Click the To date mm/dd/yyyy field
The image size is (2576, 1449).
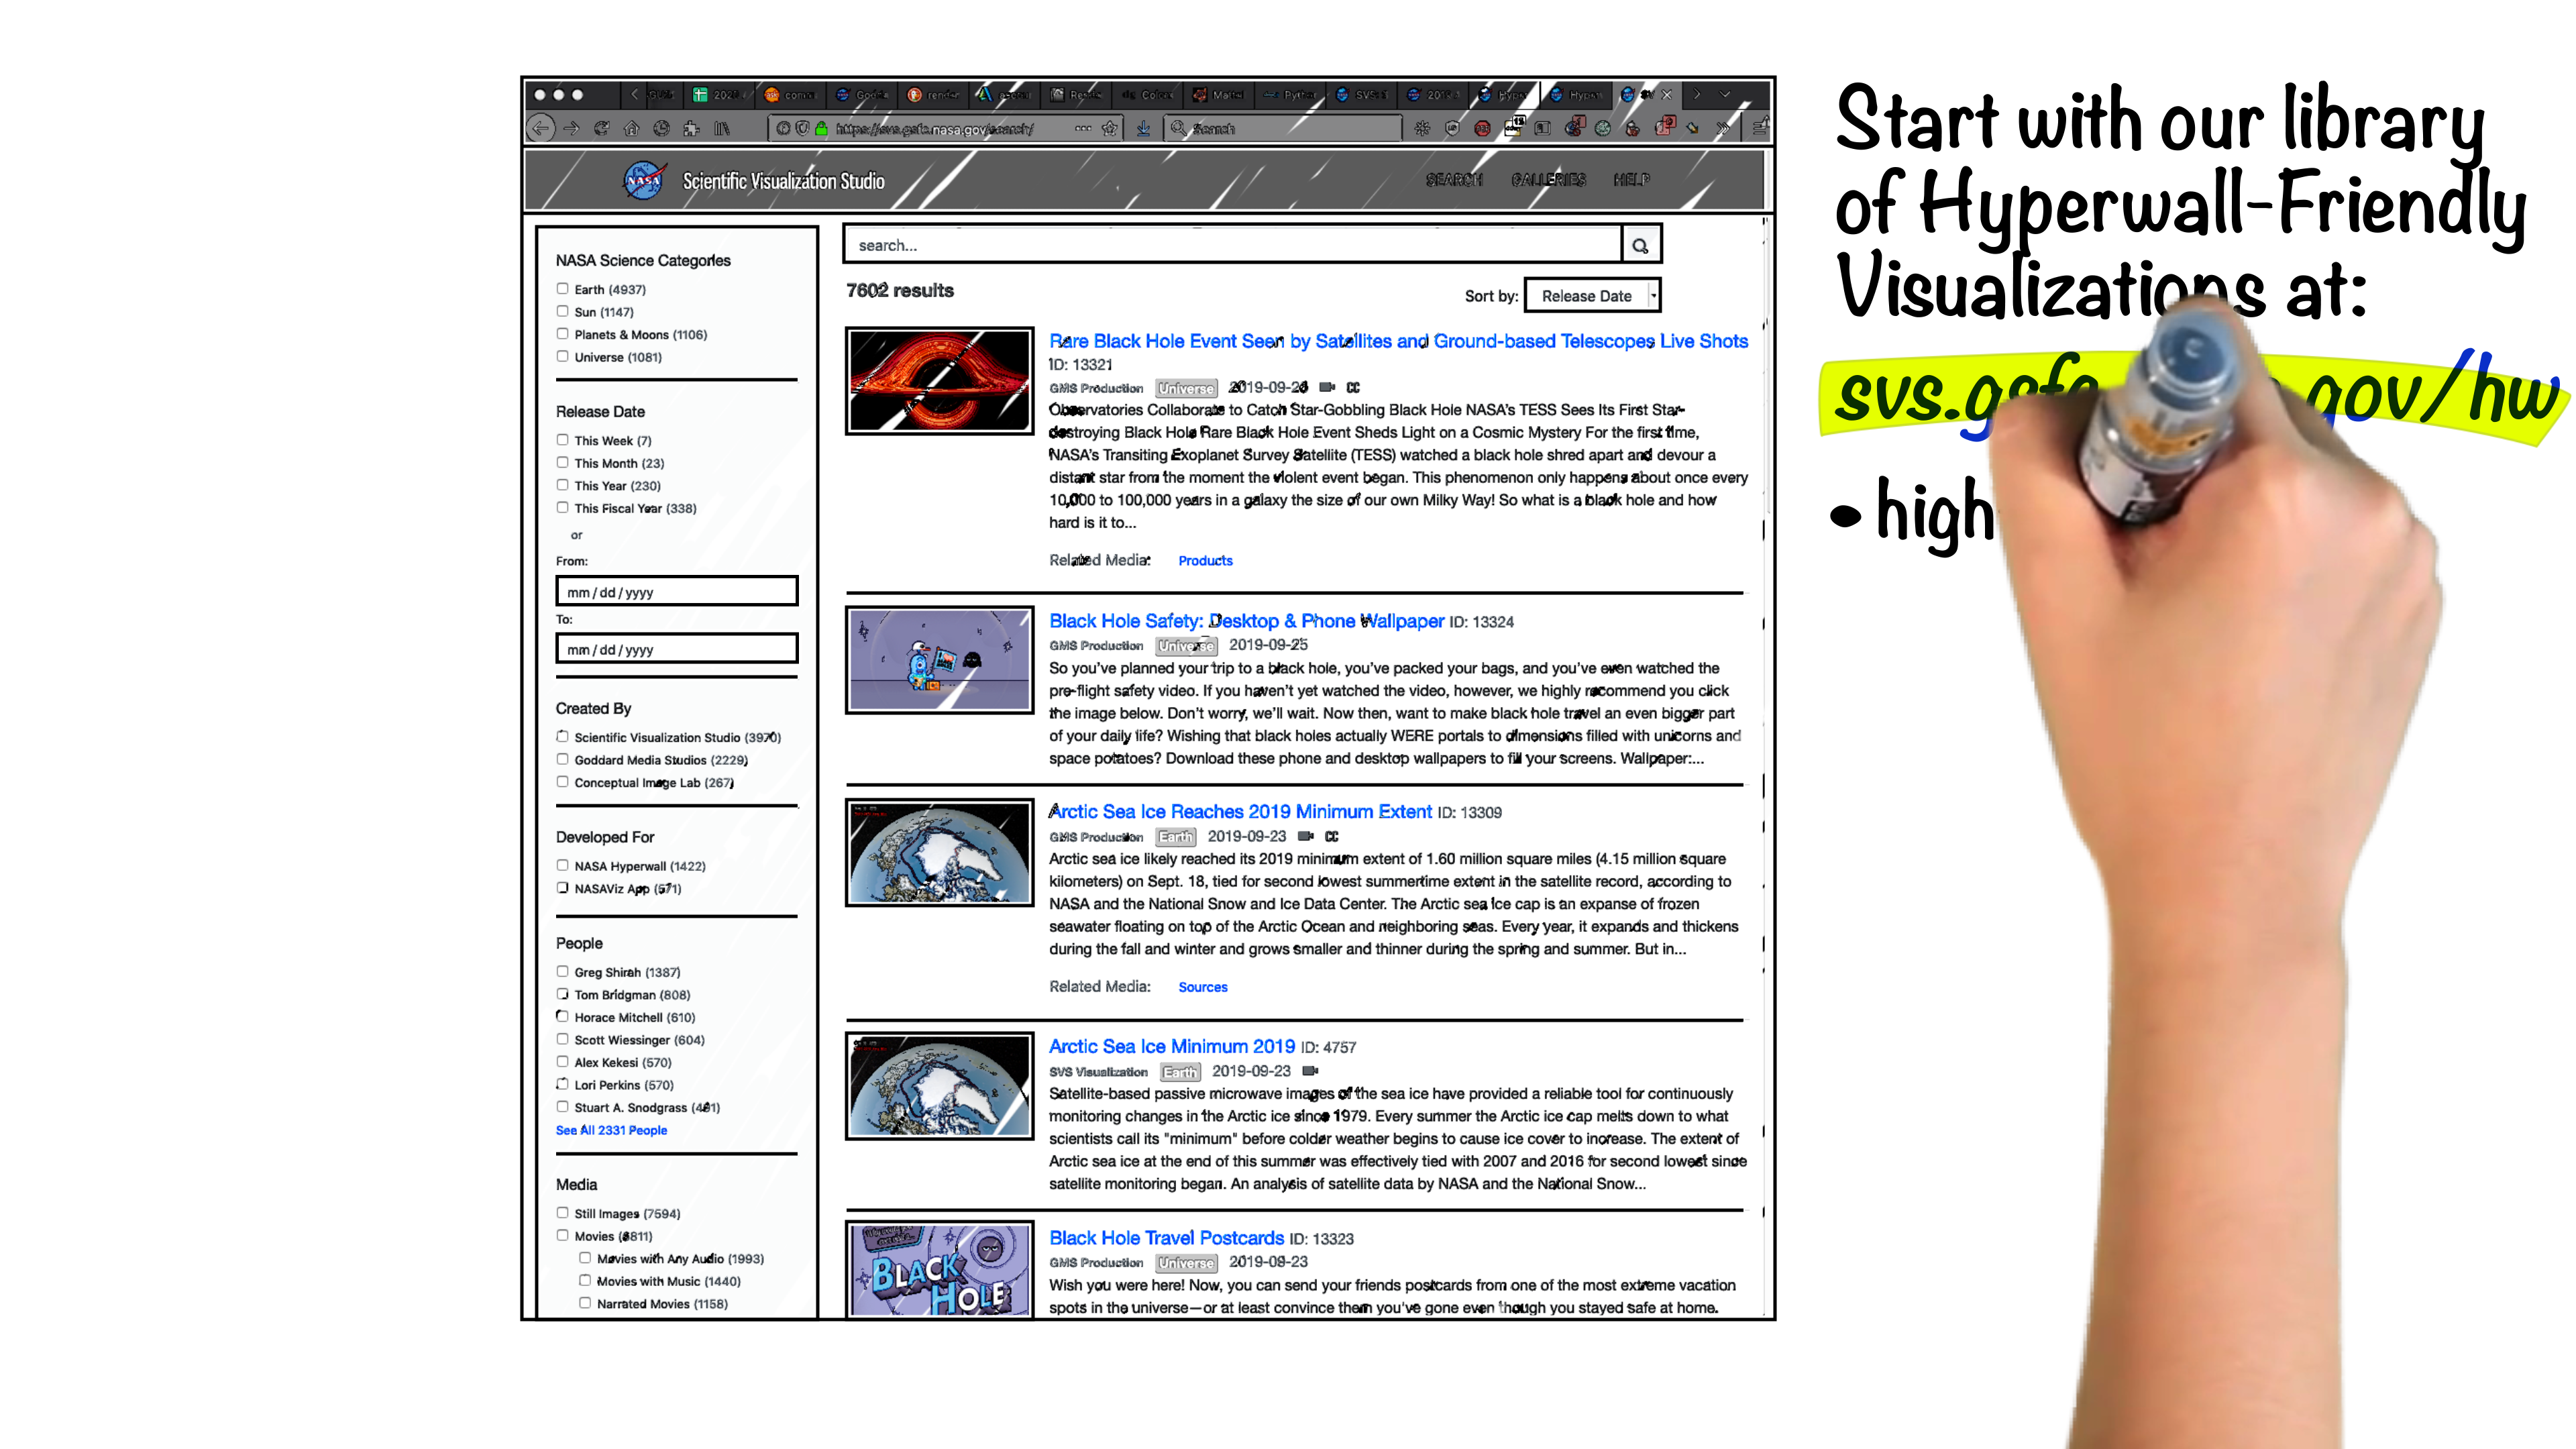pyautogui.click(x=677, y=649)
